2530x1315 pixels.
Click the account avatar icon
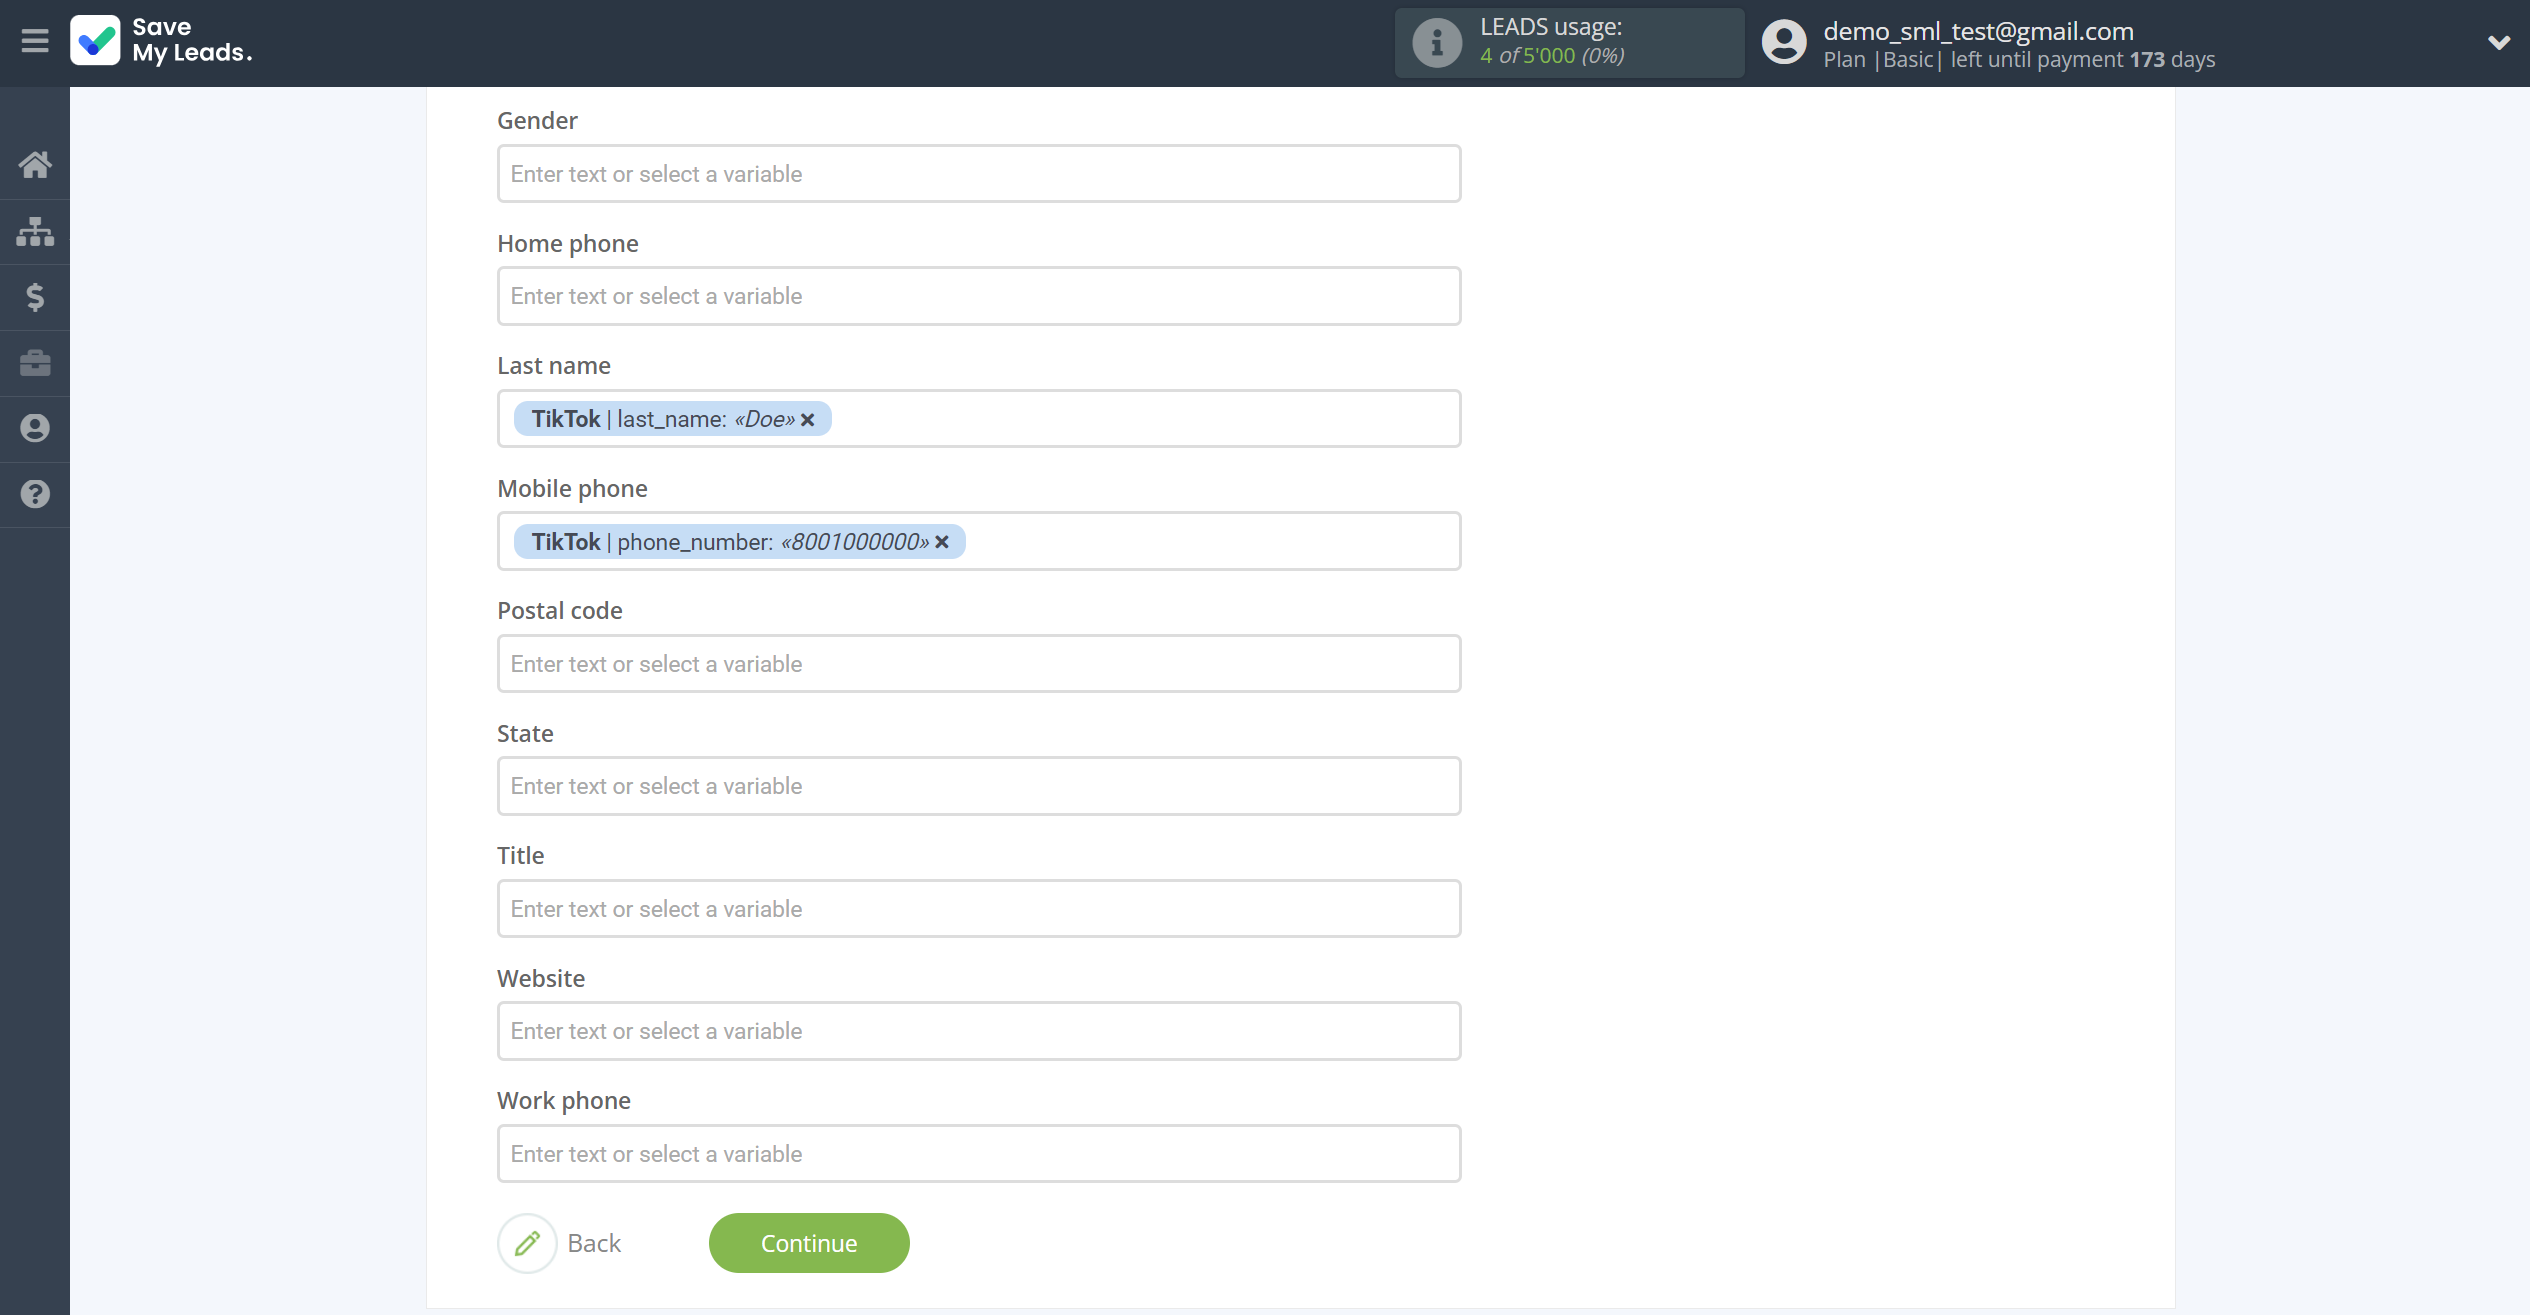[1783, 43]
